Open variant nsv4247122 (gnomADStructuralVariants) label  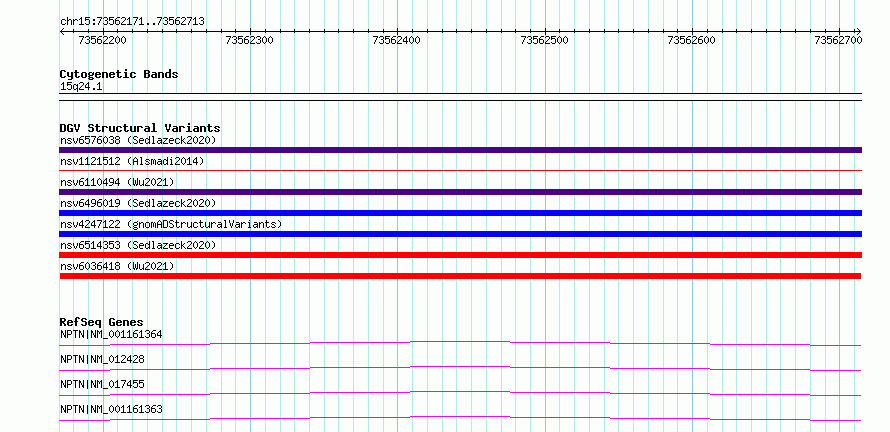pos(171,224)
